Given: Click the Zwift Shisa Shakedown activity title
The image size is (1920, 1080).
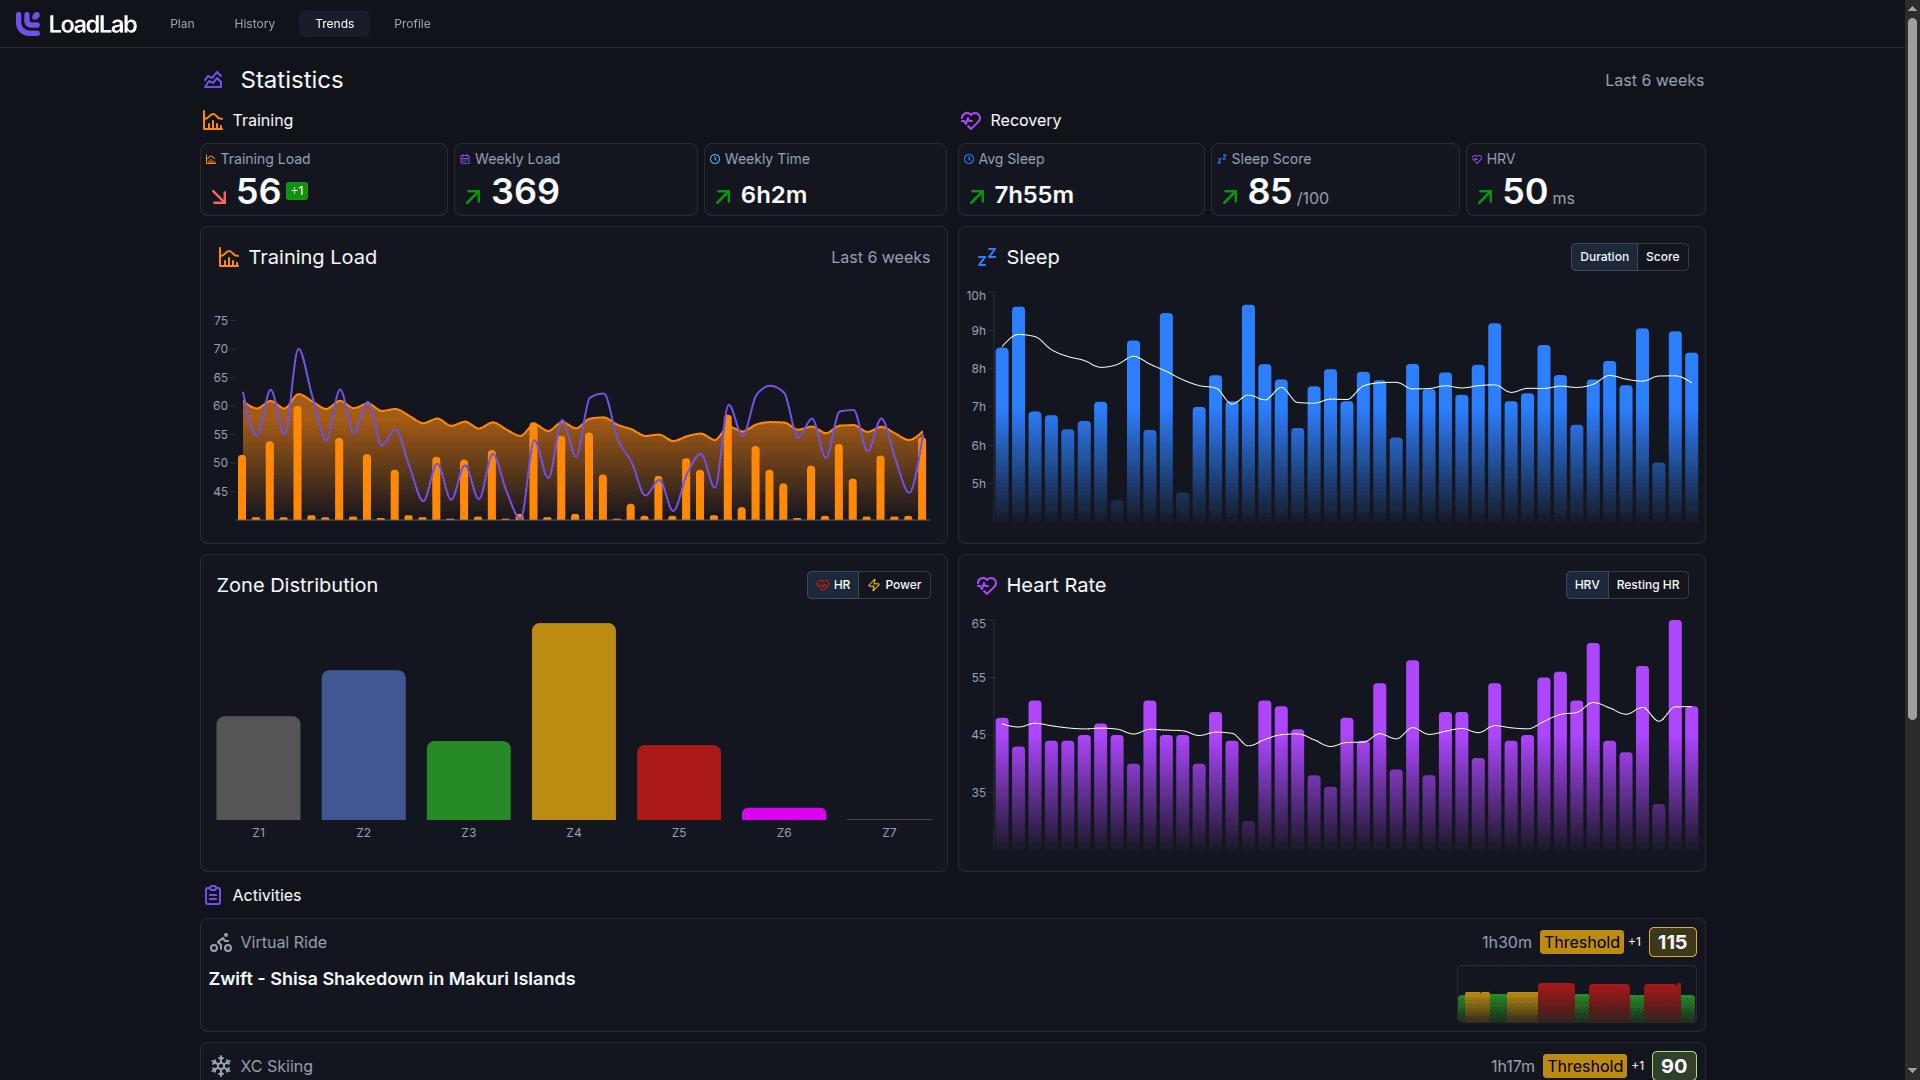Looking at the screenshot, I should [391, 979].
